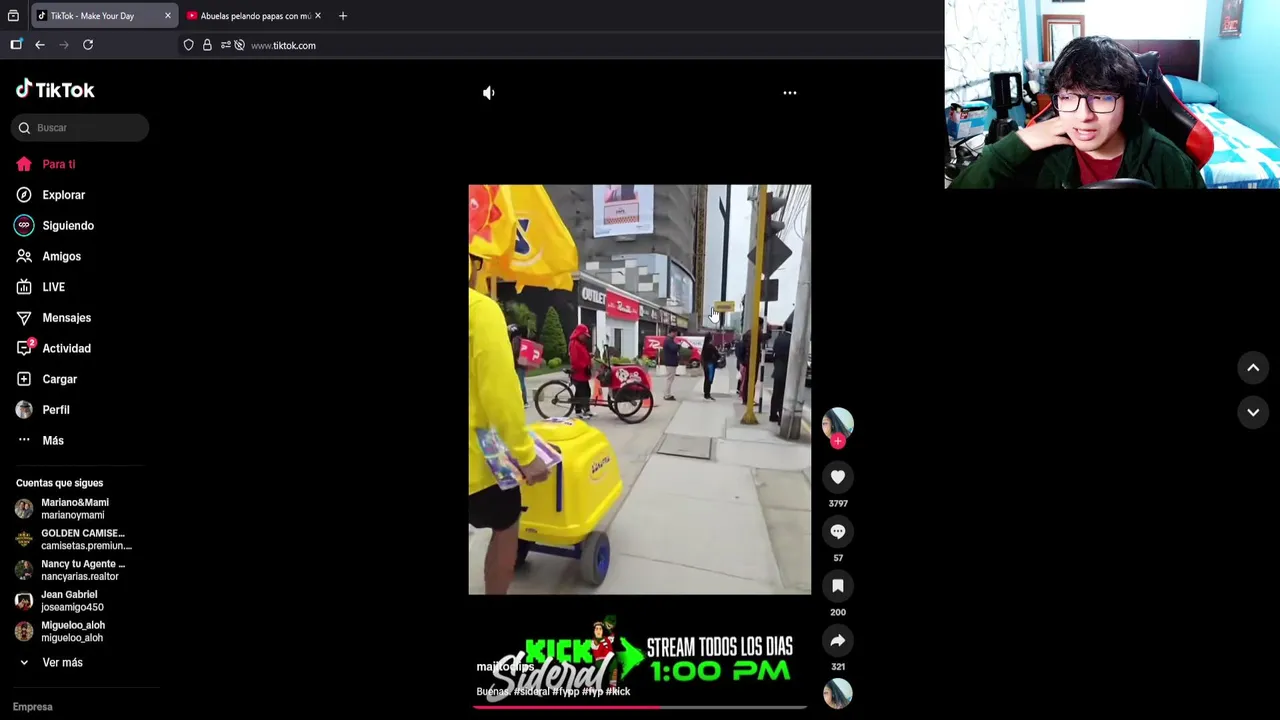The image size is (1280, 720).
Task: Click the www.tiktok.com address bar
Action: (283, 45)
